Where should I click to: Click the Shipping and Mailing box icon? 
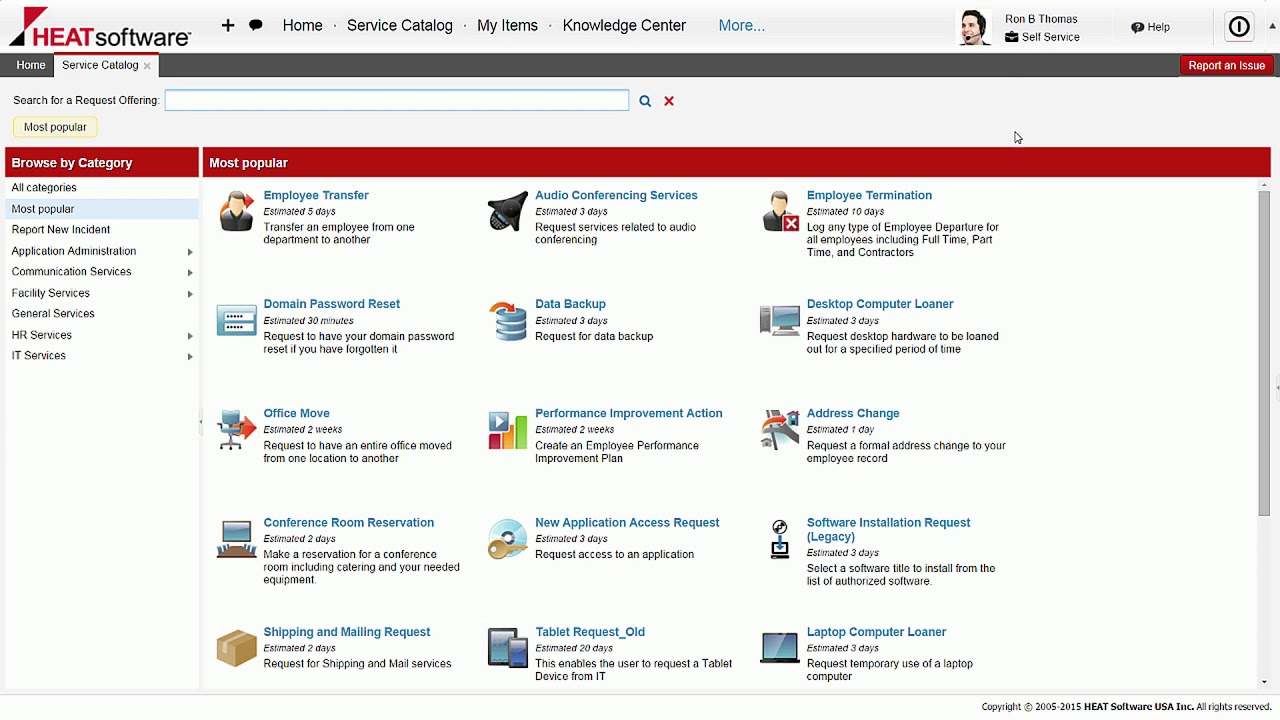(237, 648)
